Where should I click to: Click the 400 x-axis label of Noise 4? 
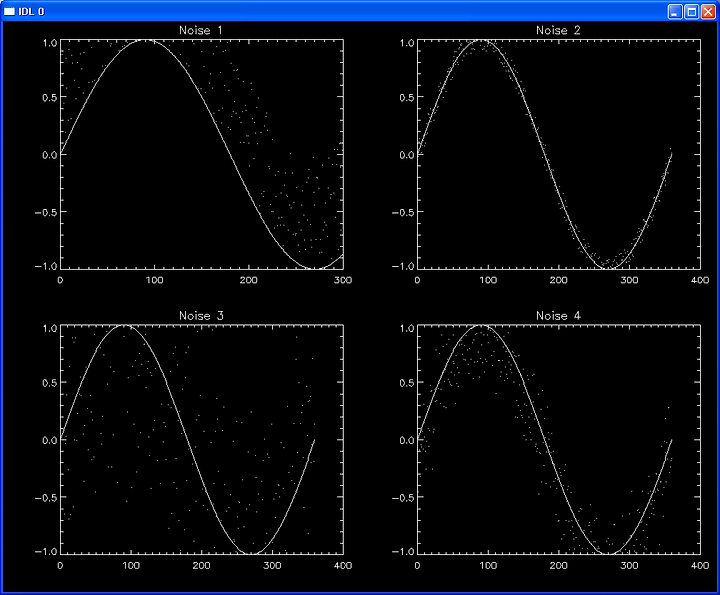(x=700, y=566)
